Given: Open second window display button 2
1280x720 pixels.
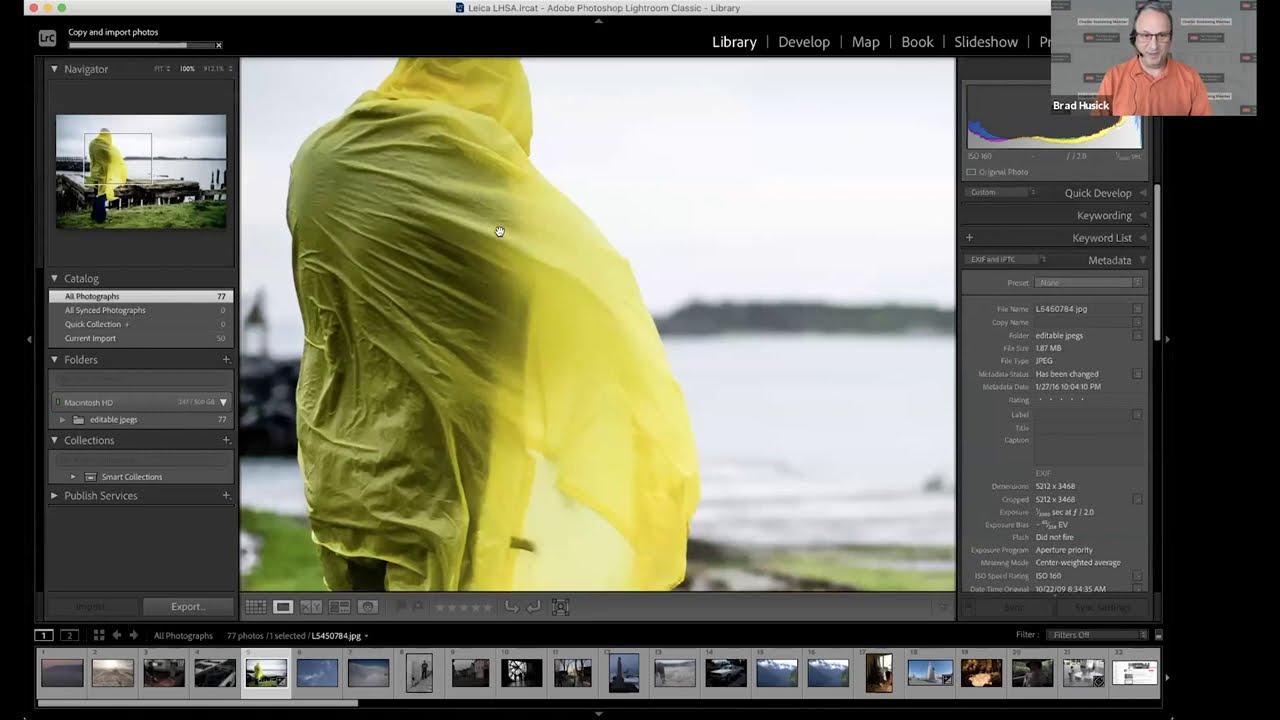Looking at the screenshot, I should tap(69, 635).
